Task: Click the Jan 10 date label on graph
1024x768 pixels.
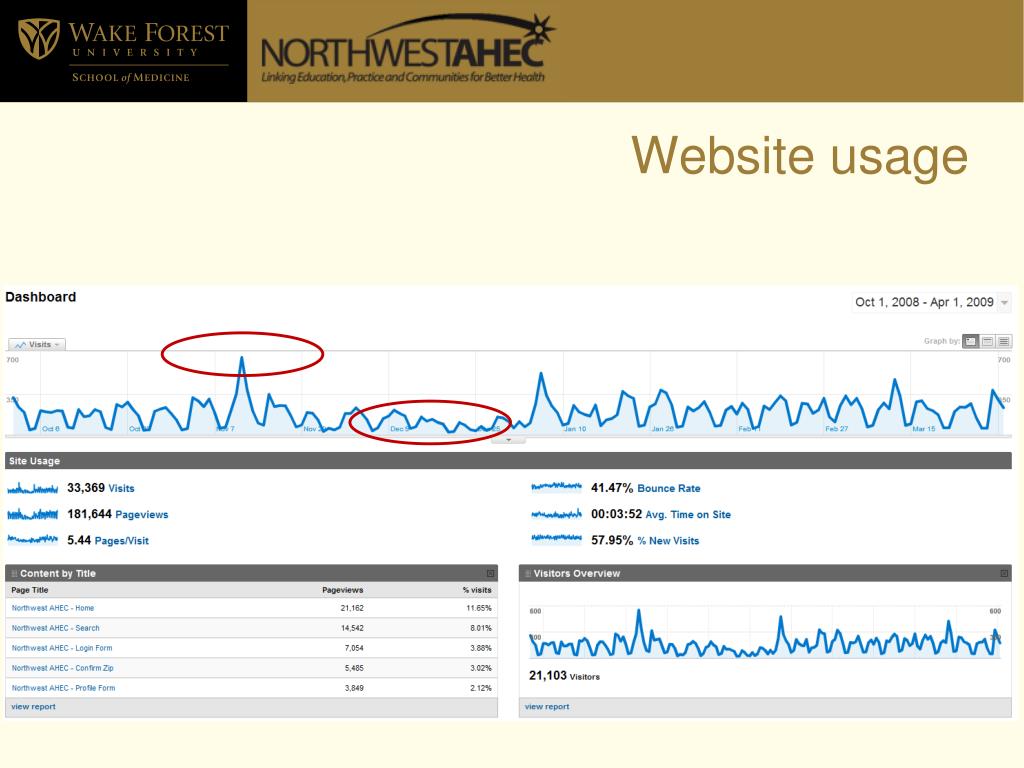Action: point(575,429)
